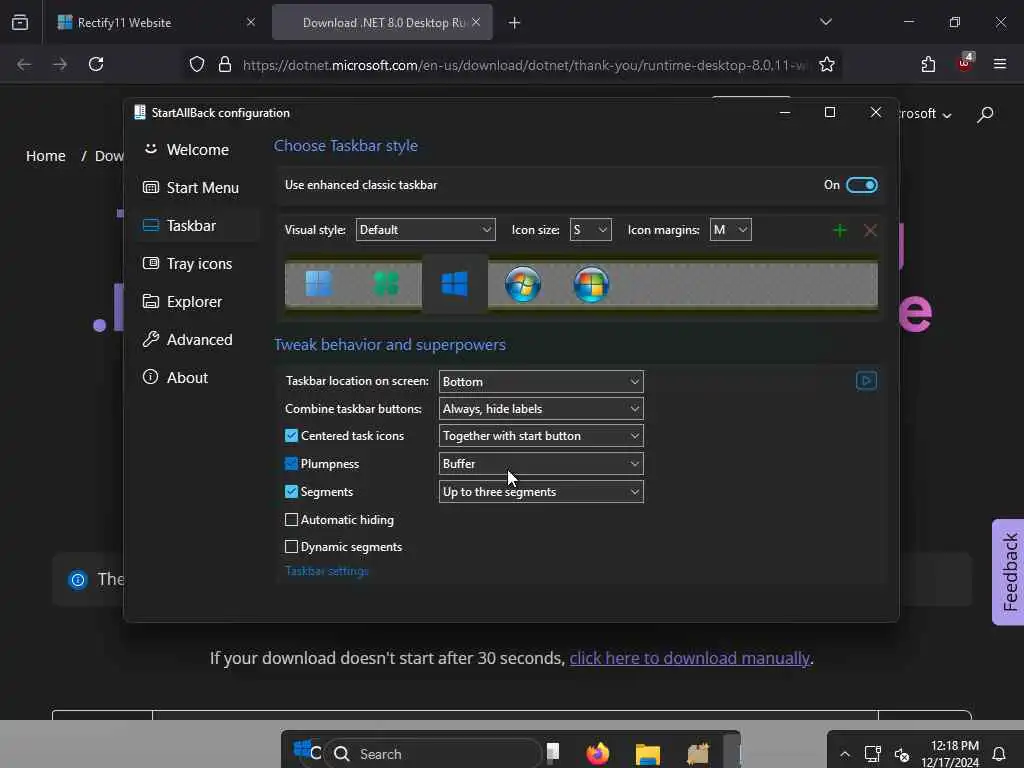1024x768 pixels.
Task: Click the red X remove-style icon
Action: pos(870,230)
